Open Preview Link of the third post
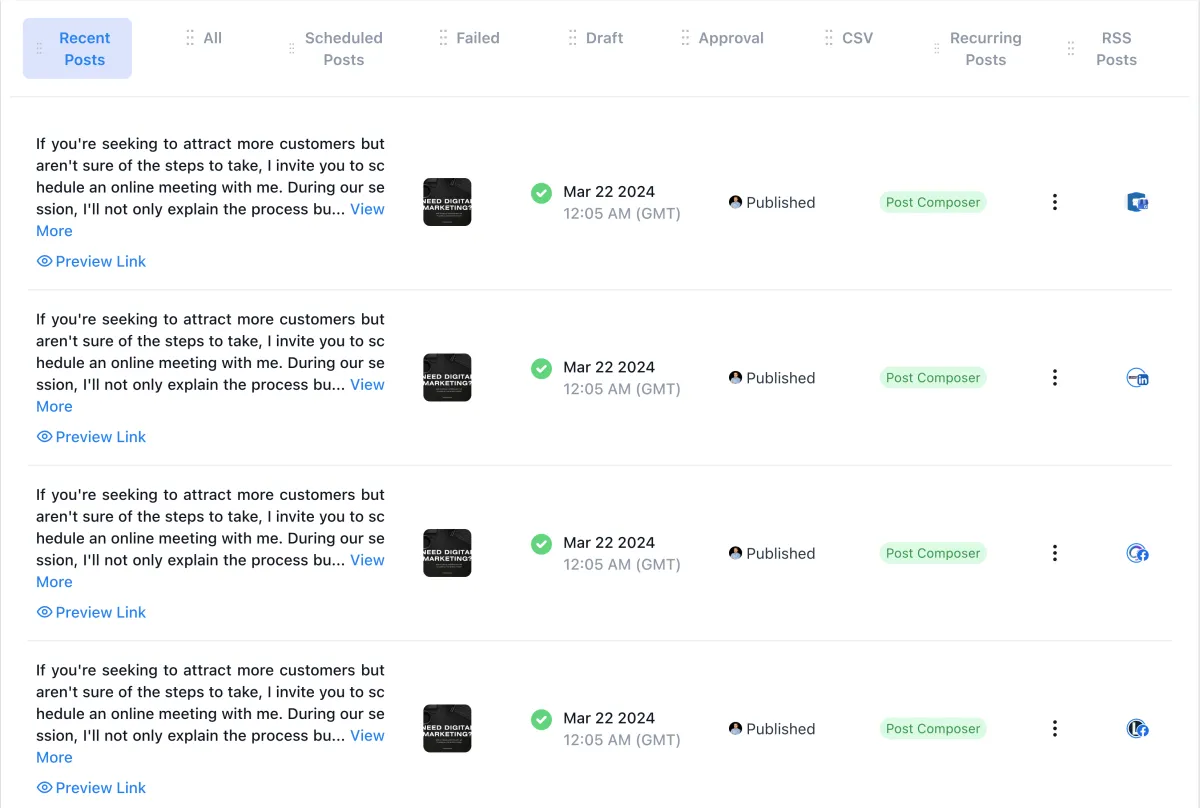 pyautogui.click(x=91, y=612)
